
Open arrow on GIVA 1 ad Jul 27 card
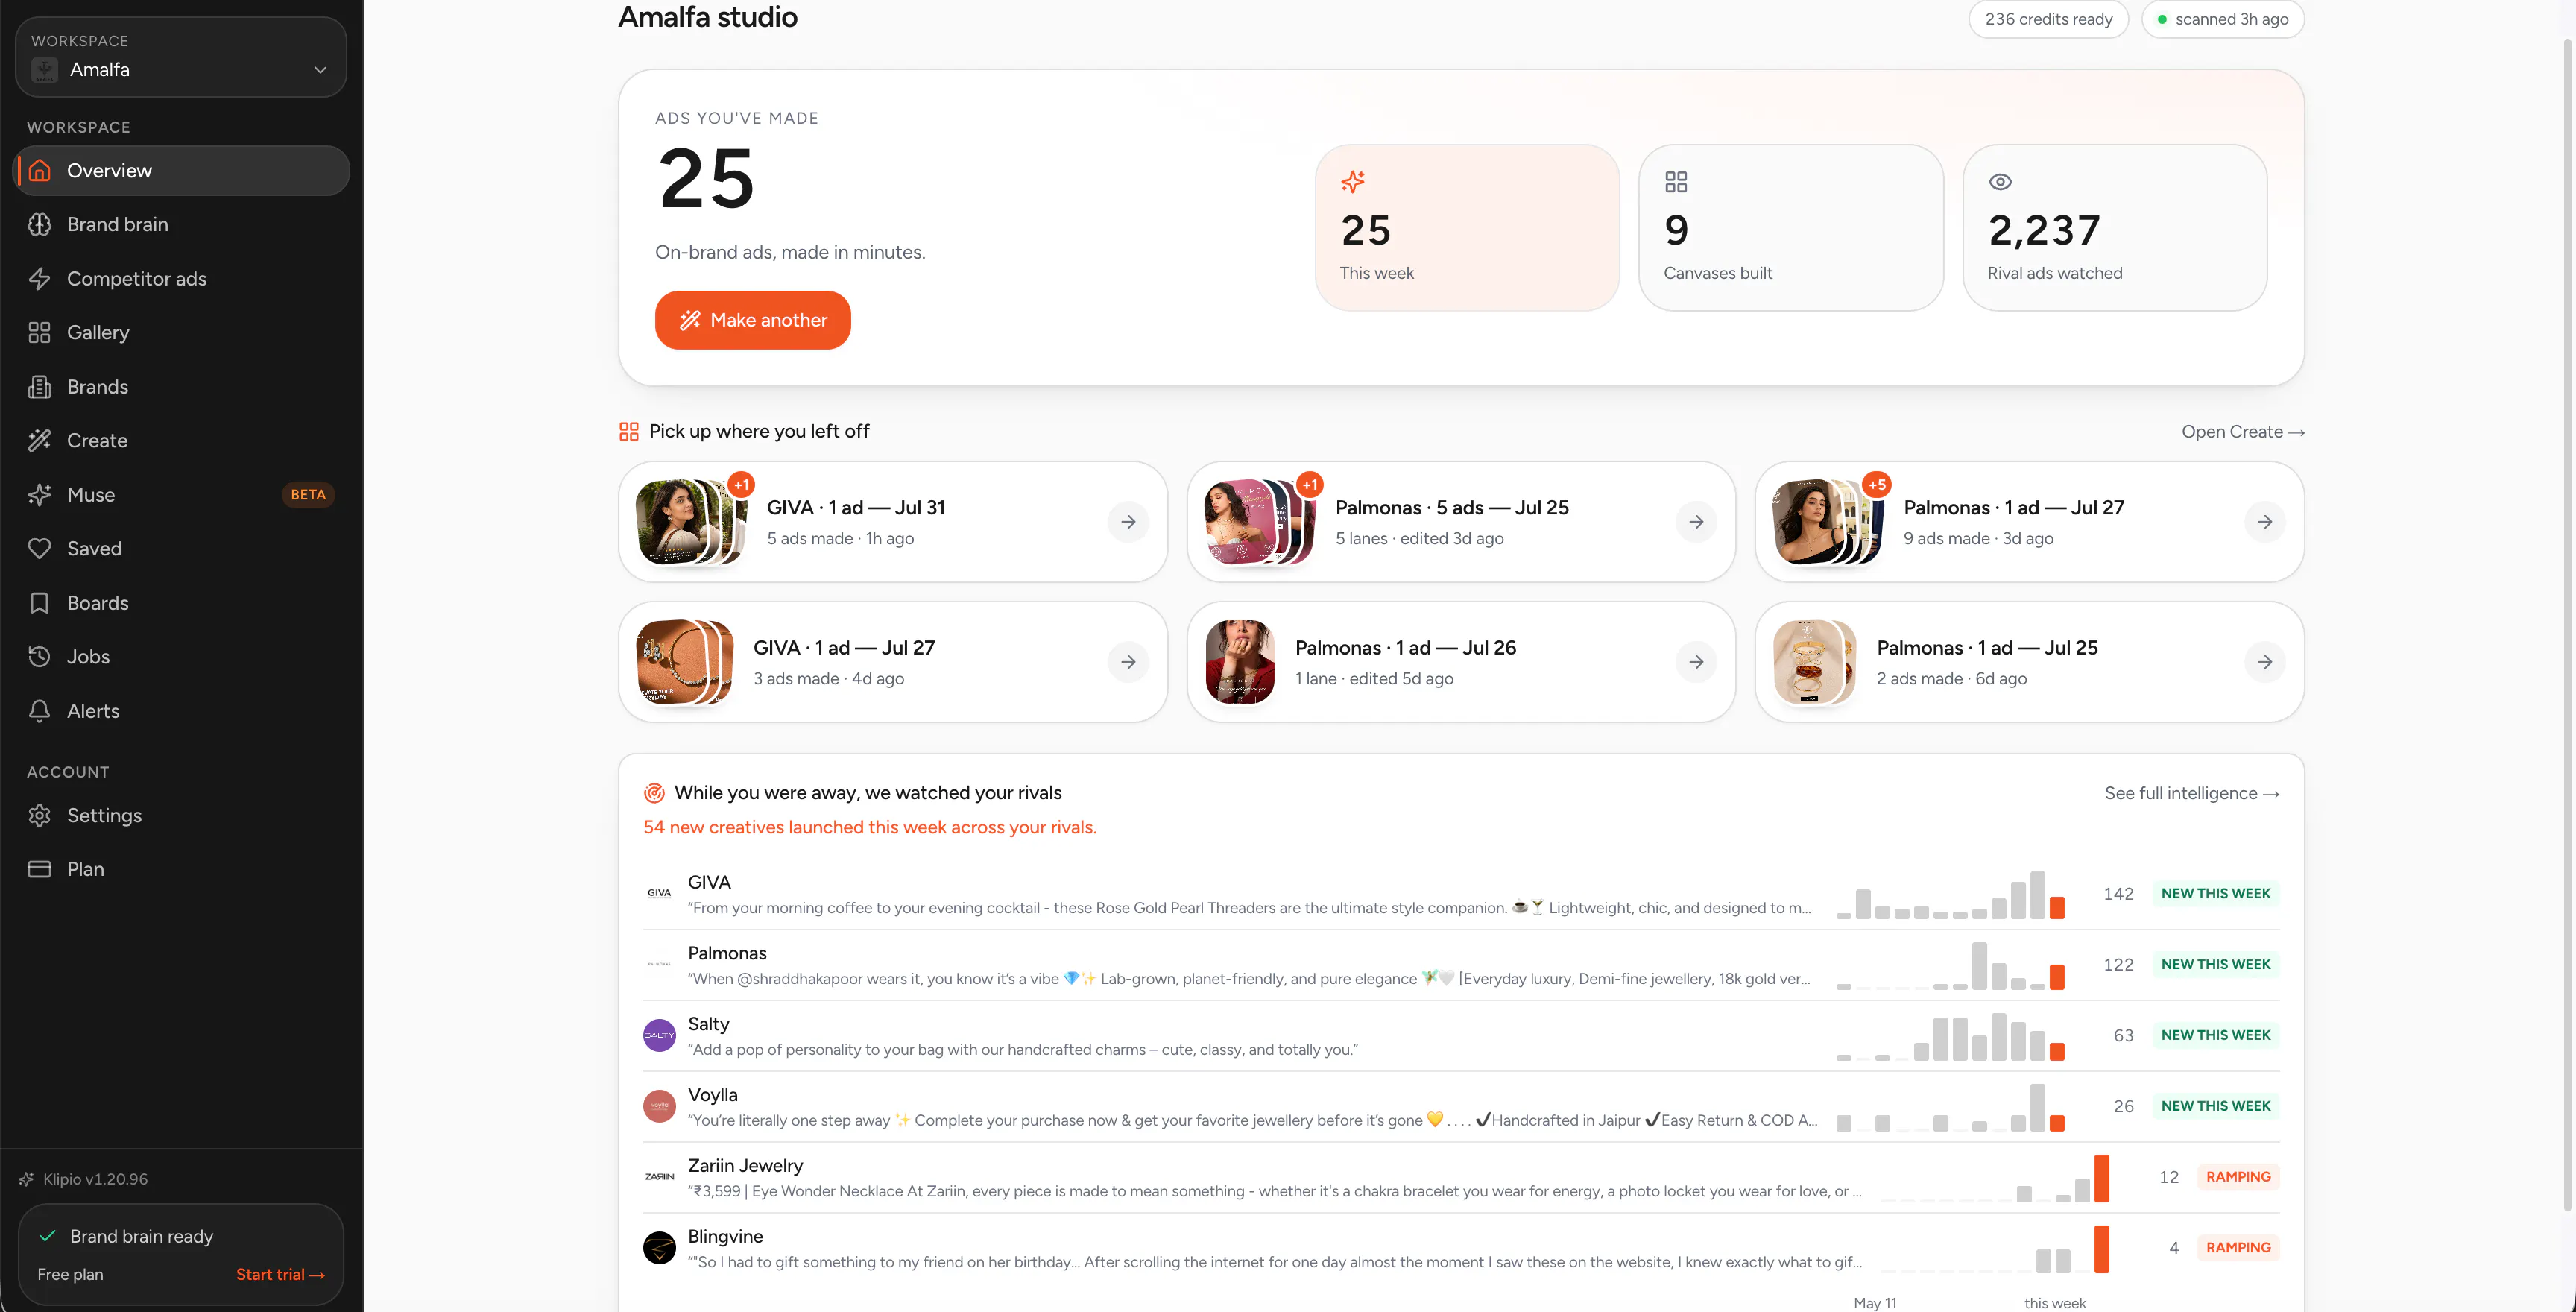pyautogui.click(x=1128, y=662)
